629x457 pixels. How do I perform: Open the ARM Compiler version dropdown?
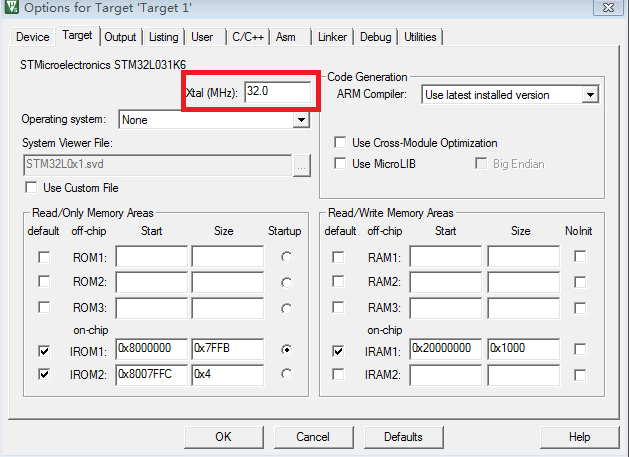coord(590,95)
